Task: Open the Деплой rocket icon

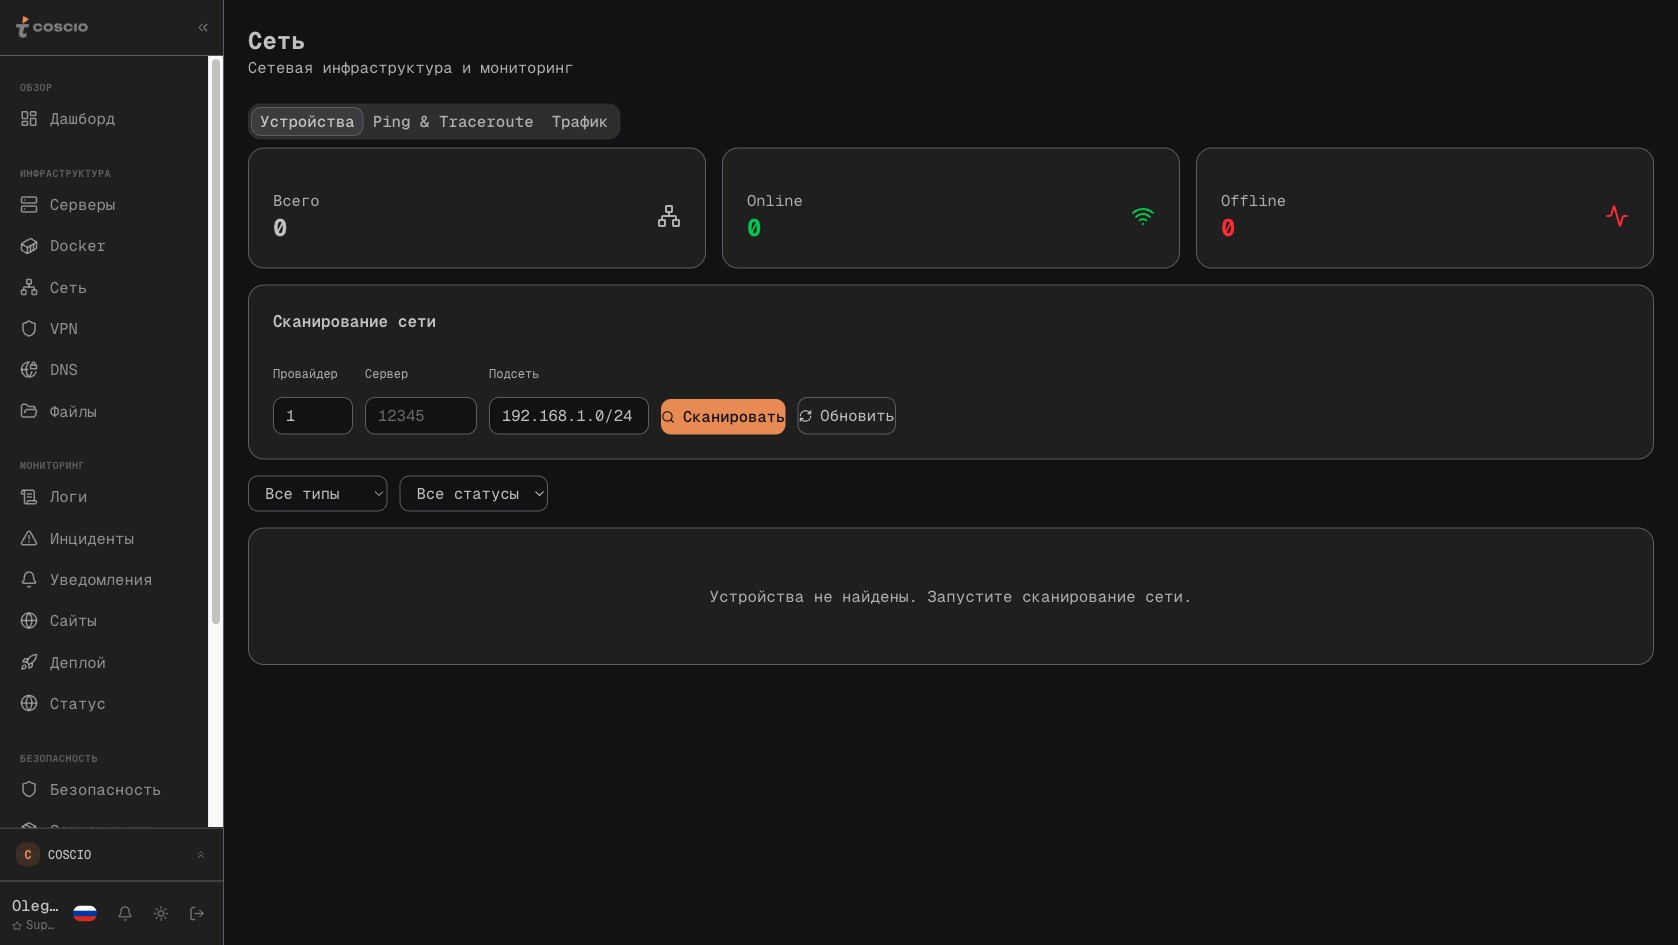Action: (x=29, y=663)
